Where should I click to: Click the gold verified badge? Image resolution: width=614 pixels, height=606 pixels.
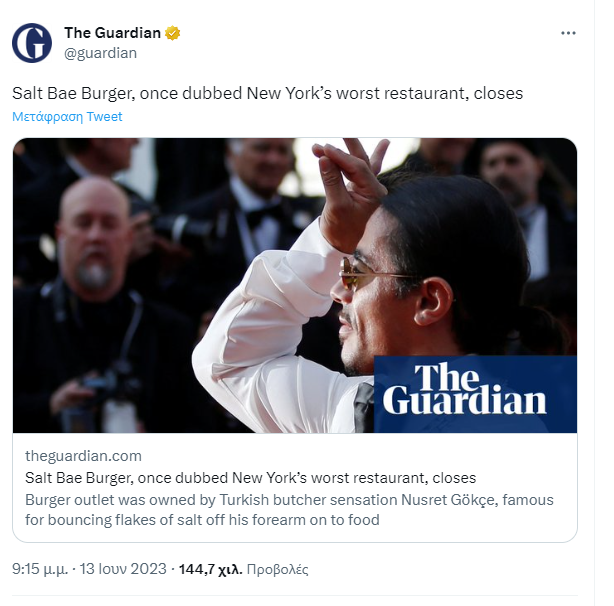172,33
